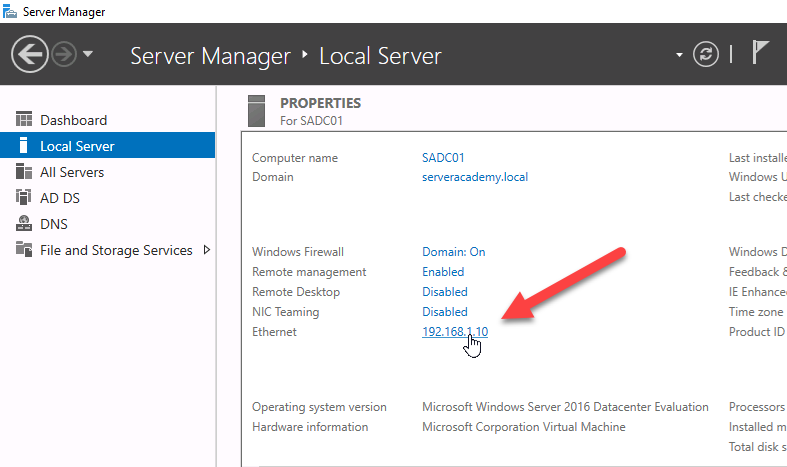Click the Processors label
The width and height of the screenshot is (787, 467).
756,407
